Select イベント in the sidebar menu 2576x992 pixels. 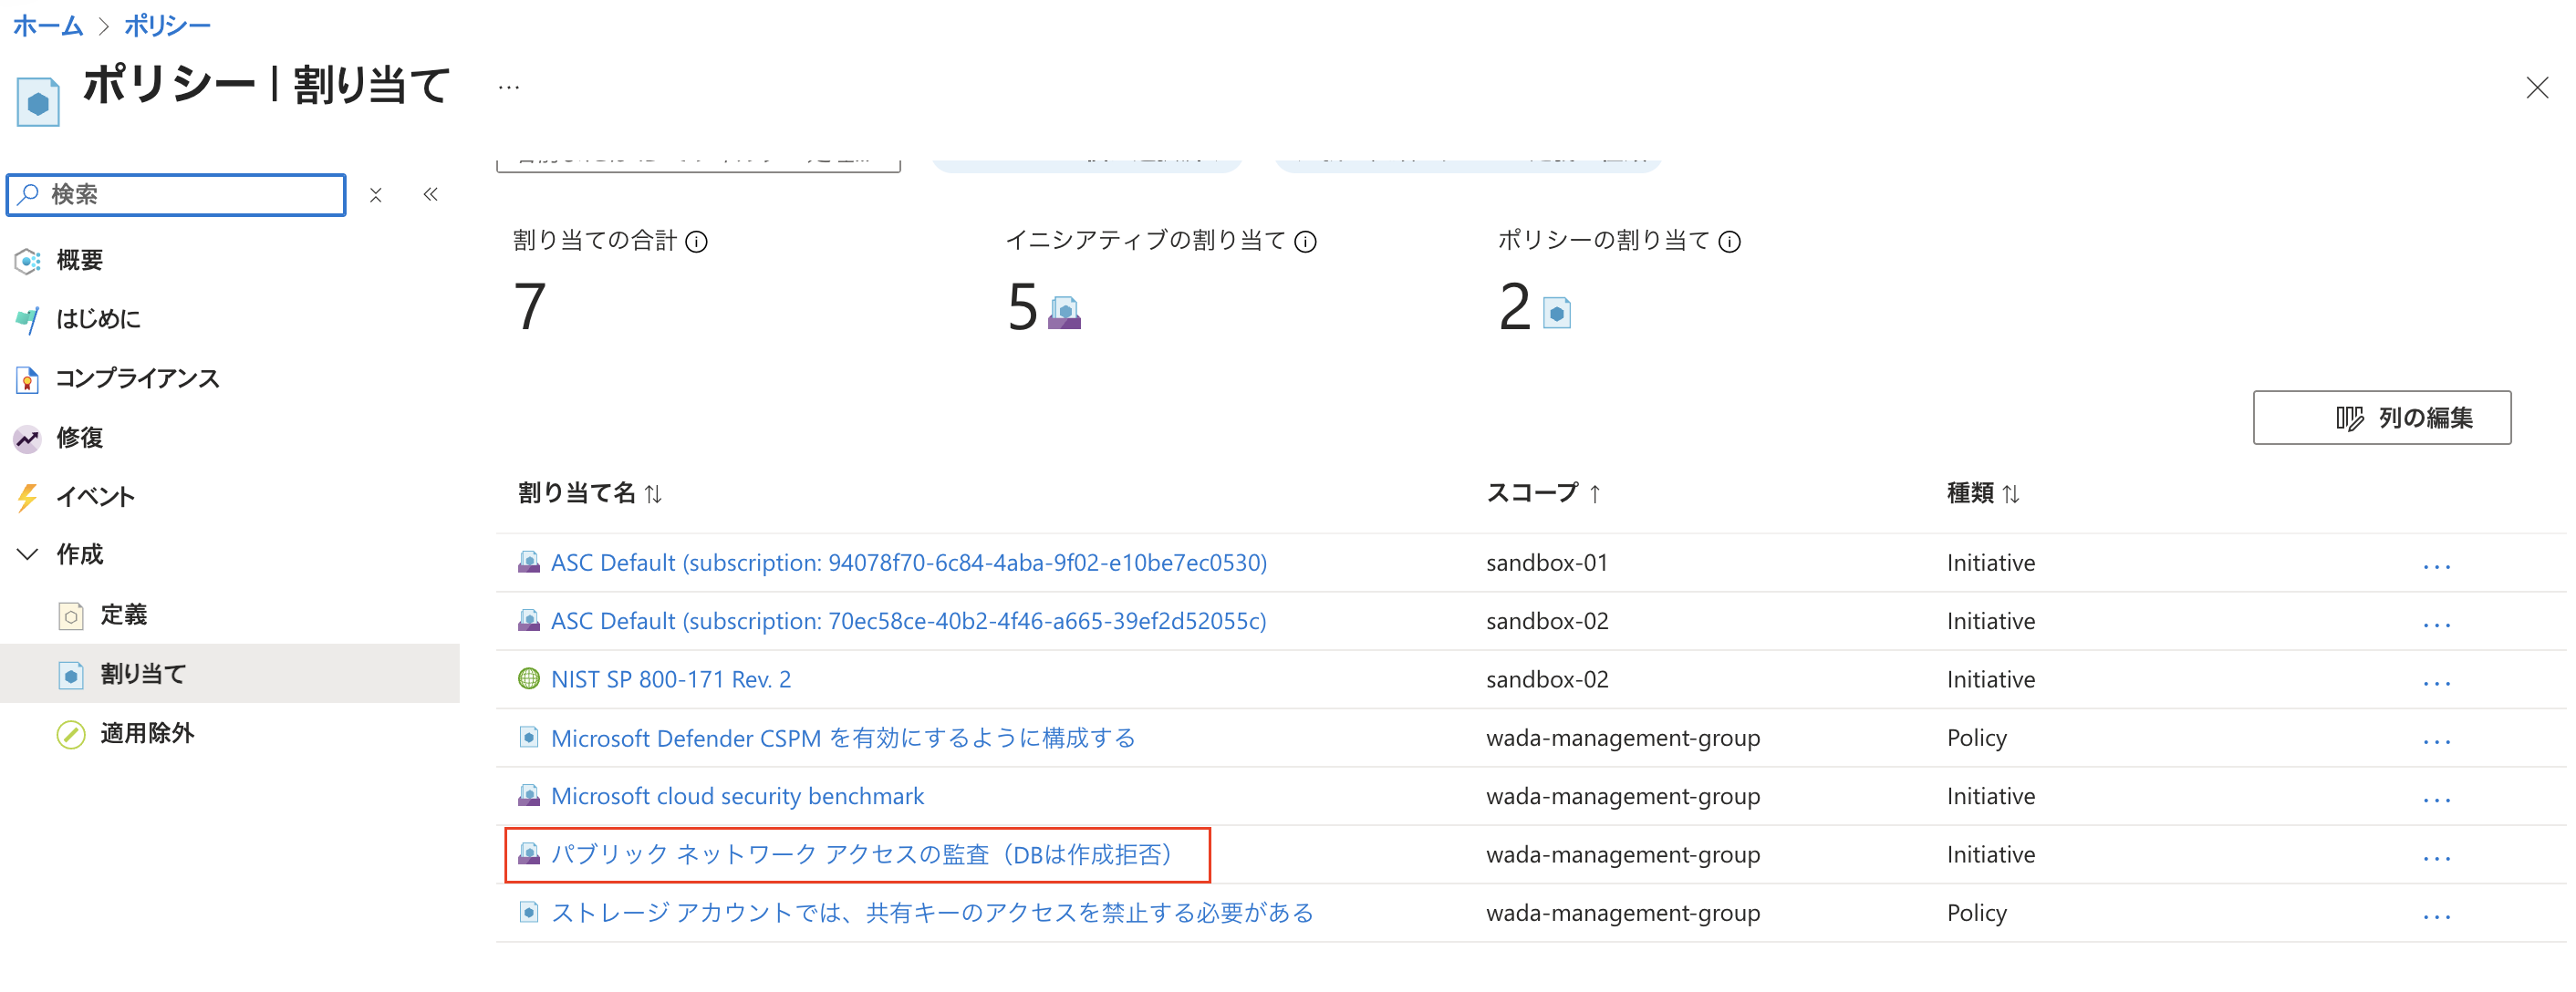(x=95, y=497)
